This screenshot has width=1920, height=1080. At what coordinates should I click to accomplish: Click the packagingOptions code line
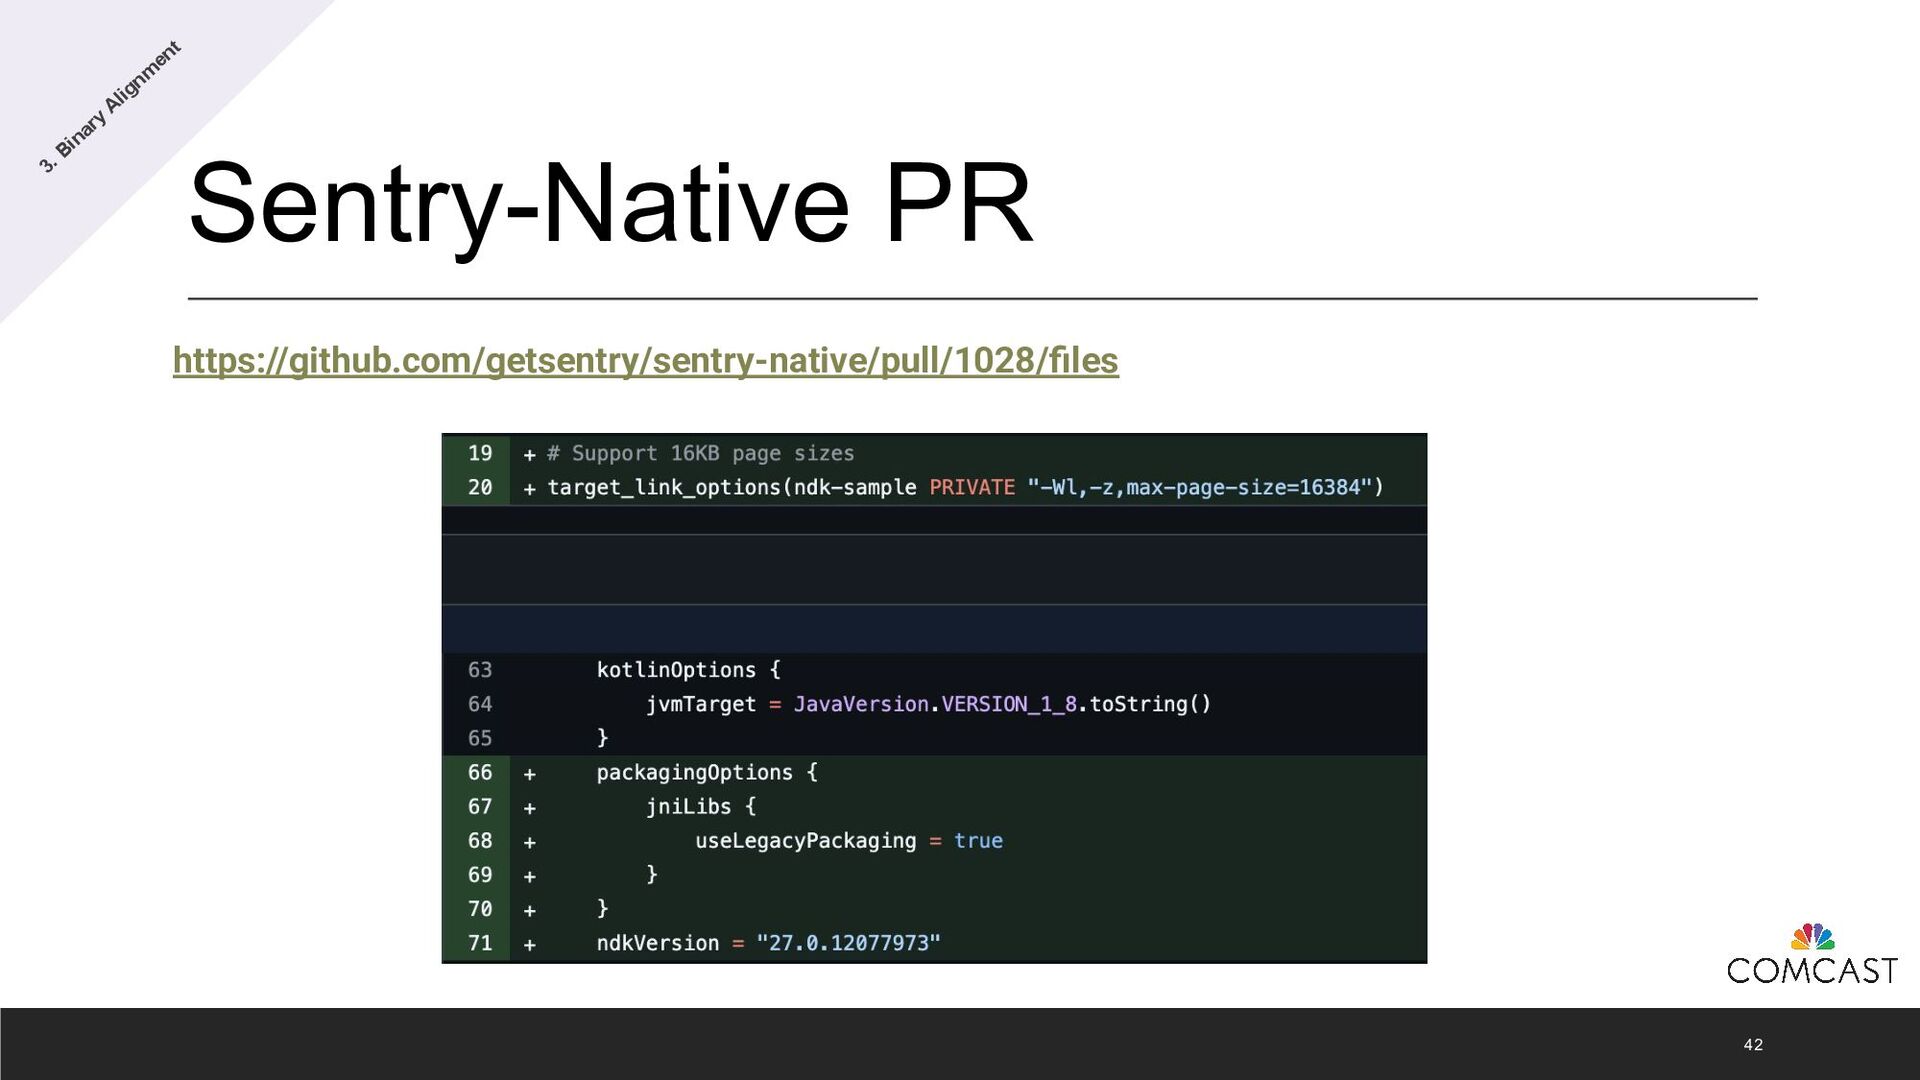click(706, 773)
